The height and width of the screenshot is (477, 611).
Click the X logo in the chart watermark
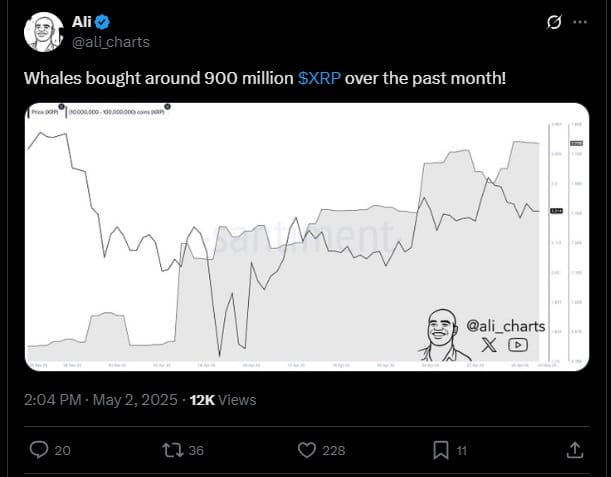488,344
